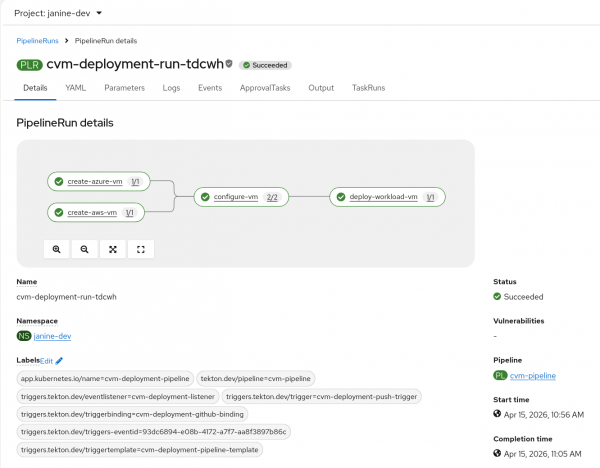The width and height of the screenshot is (600, 468).
Task: Click the eventlistener=cvm-deployment-listener label chip
Action: [x=118, y=396]
